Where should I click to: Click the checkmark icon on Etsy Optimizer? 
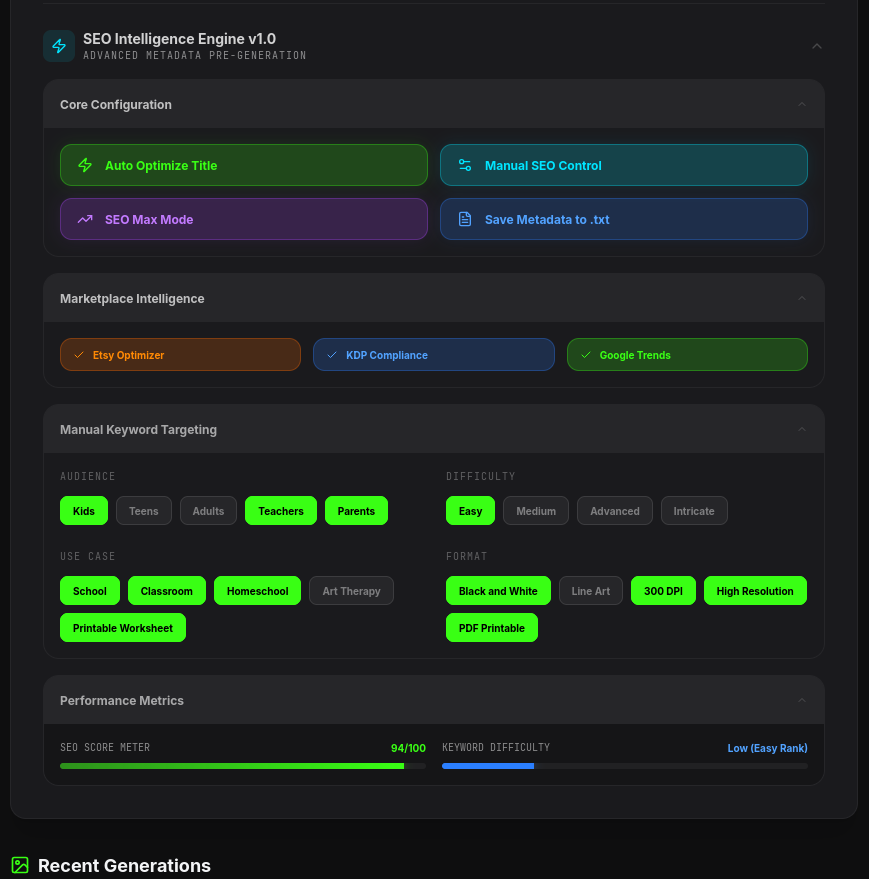(x=79, y=355)
